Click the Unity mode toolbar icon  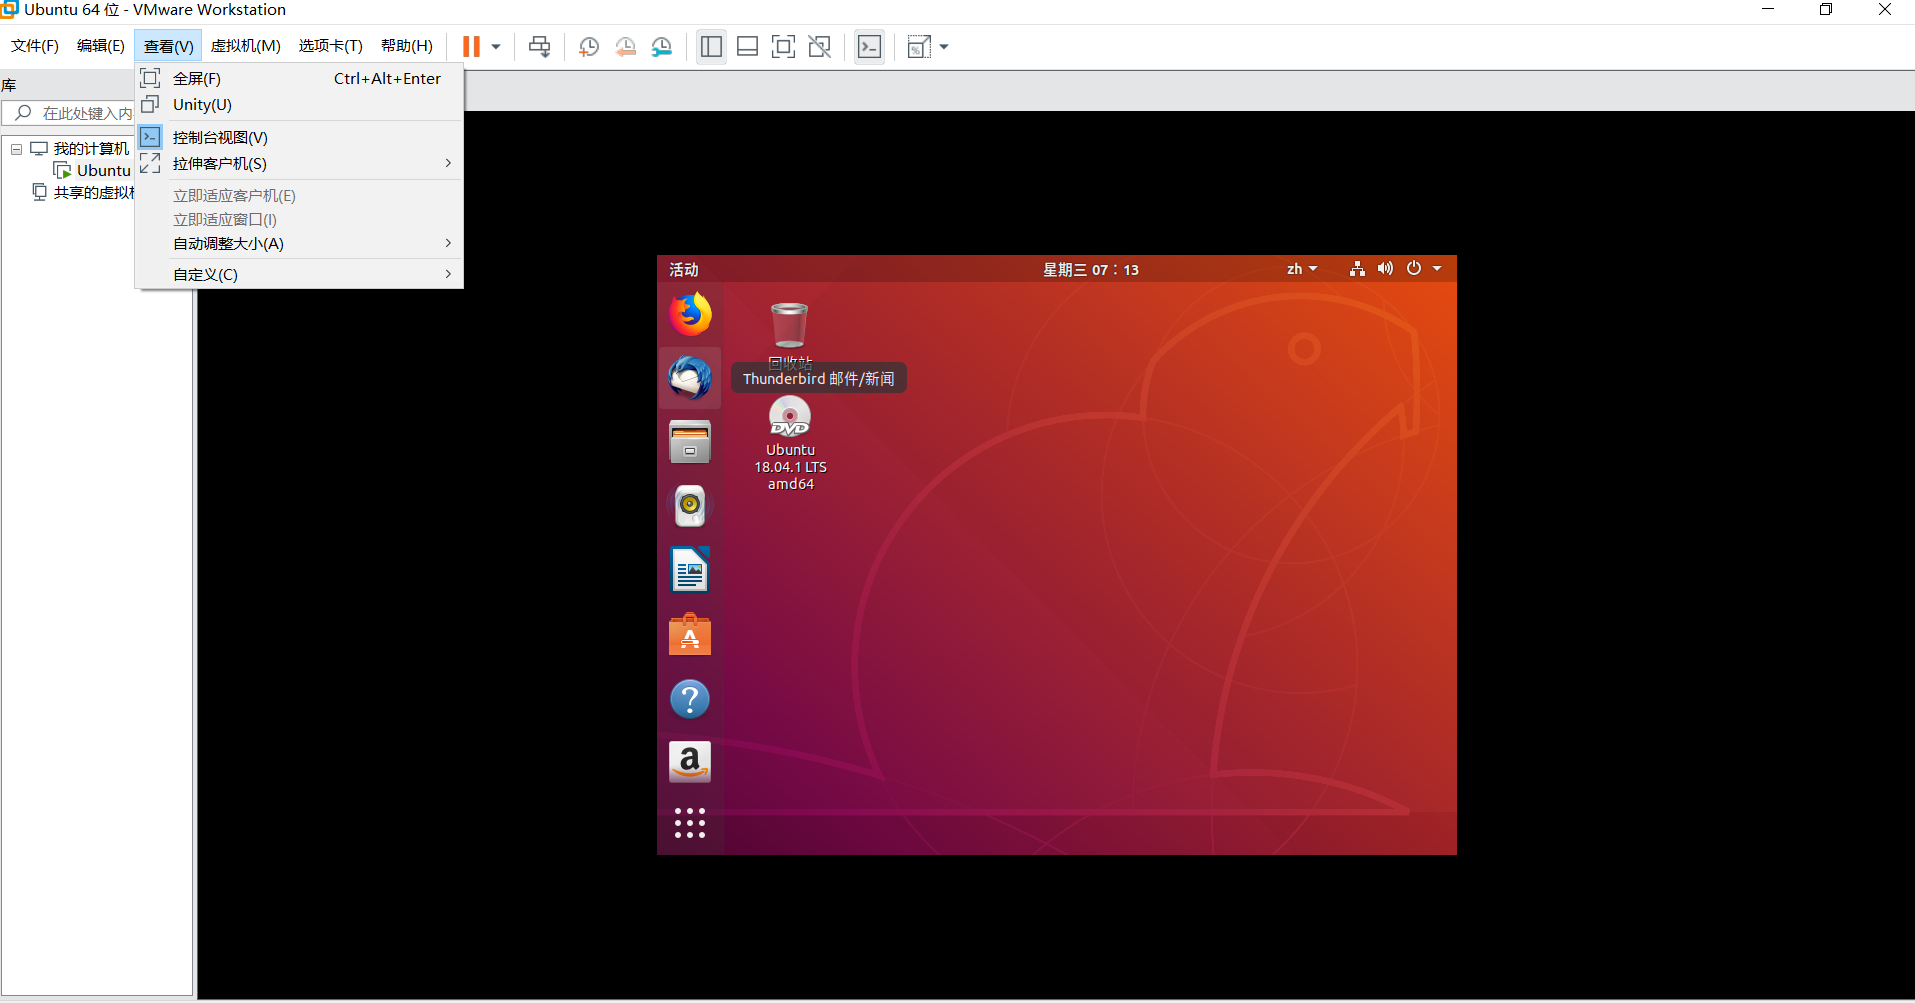point(820,47)
